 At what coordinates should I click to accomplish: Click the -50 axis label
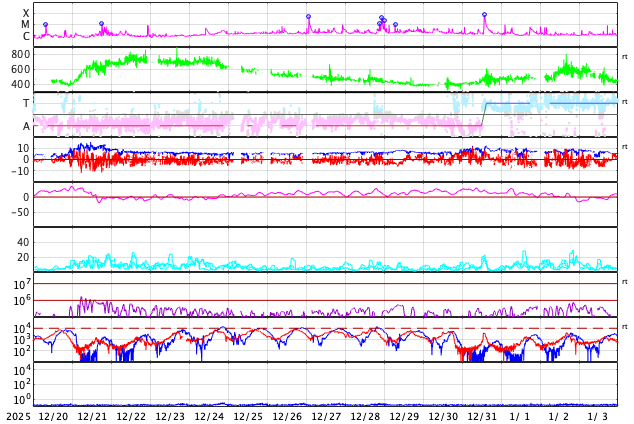(x=19, y=212)
